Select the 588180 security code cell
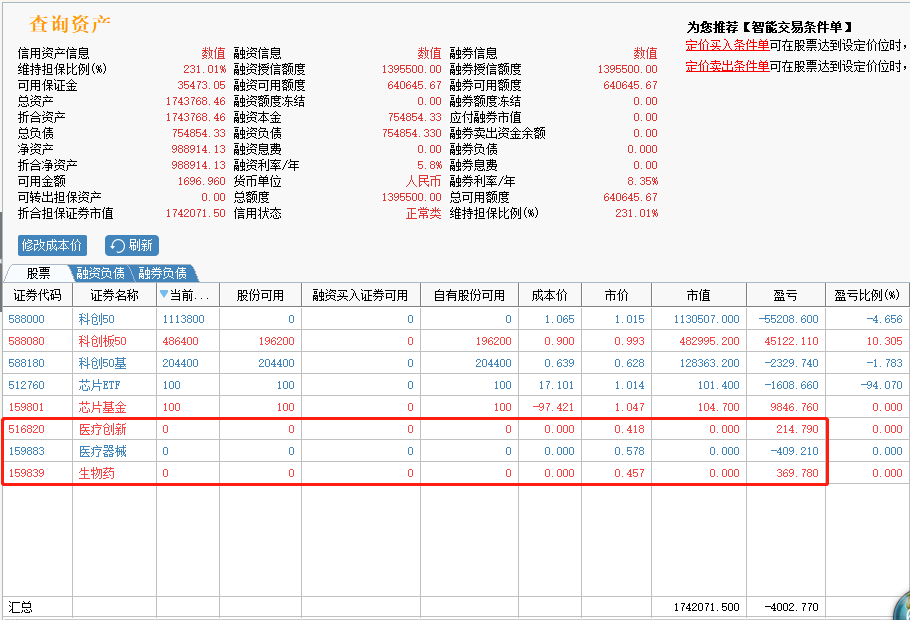910x620 pixels. pyautogui.click(x=26, y=363)
